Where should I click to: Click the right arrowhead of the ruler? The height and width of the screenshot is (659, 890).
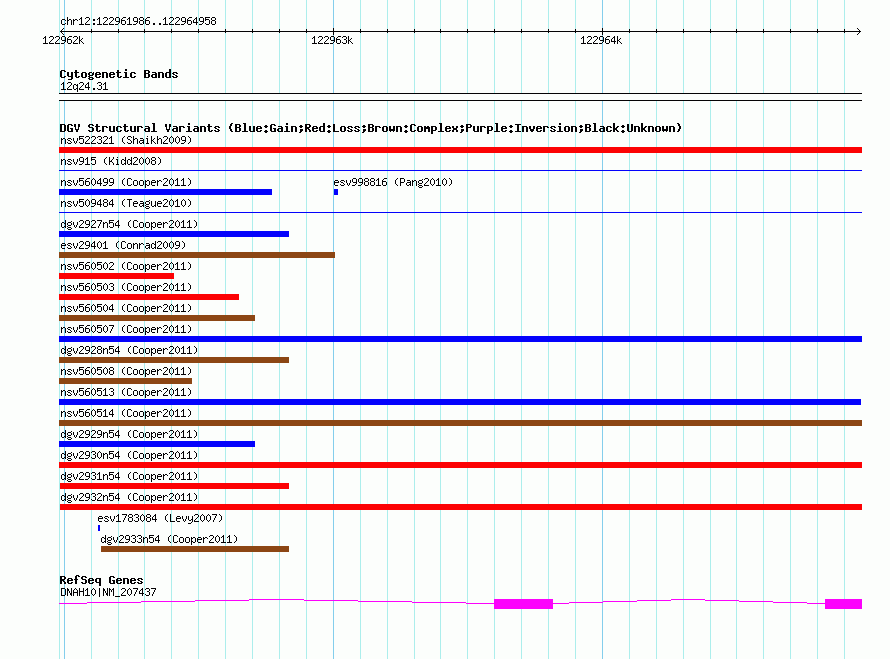point(858,31)
